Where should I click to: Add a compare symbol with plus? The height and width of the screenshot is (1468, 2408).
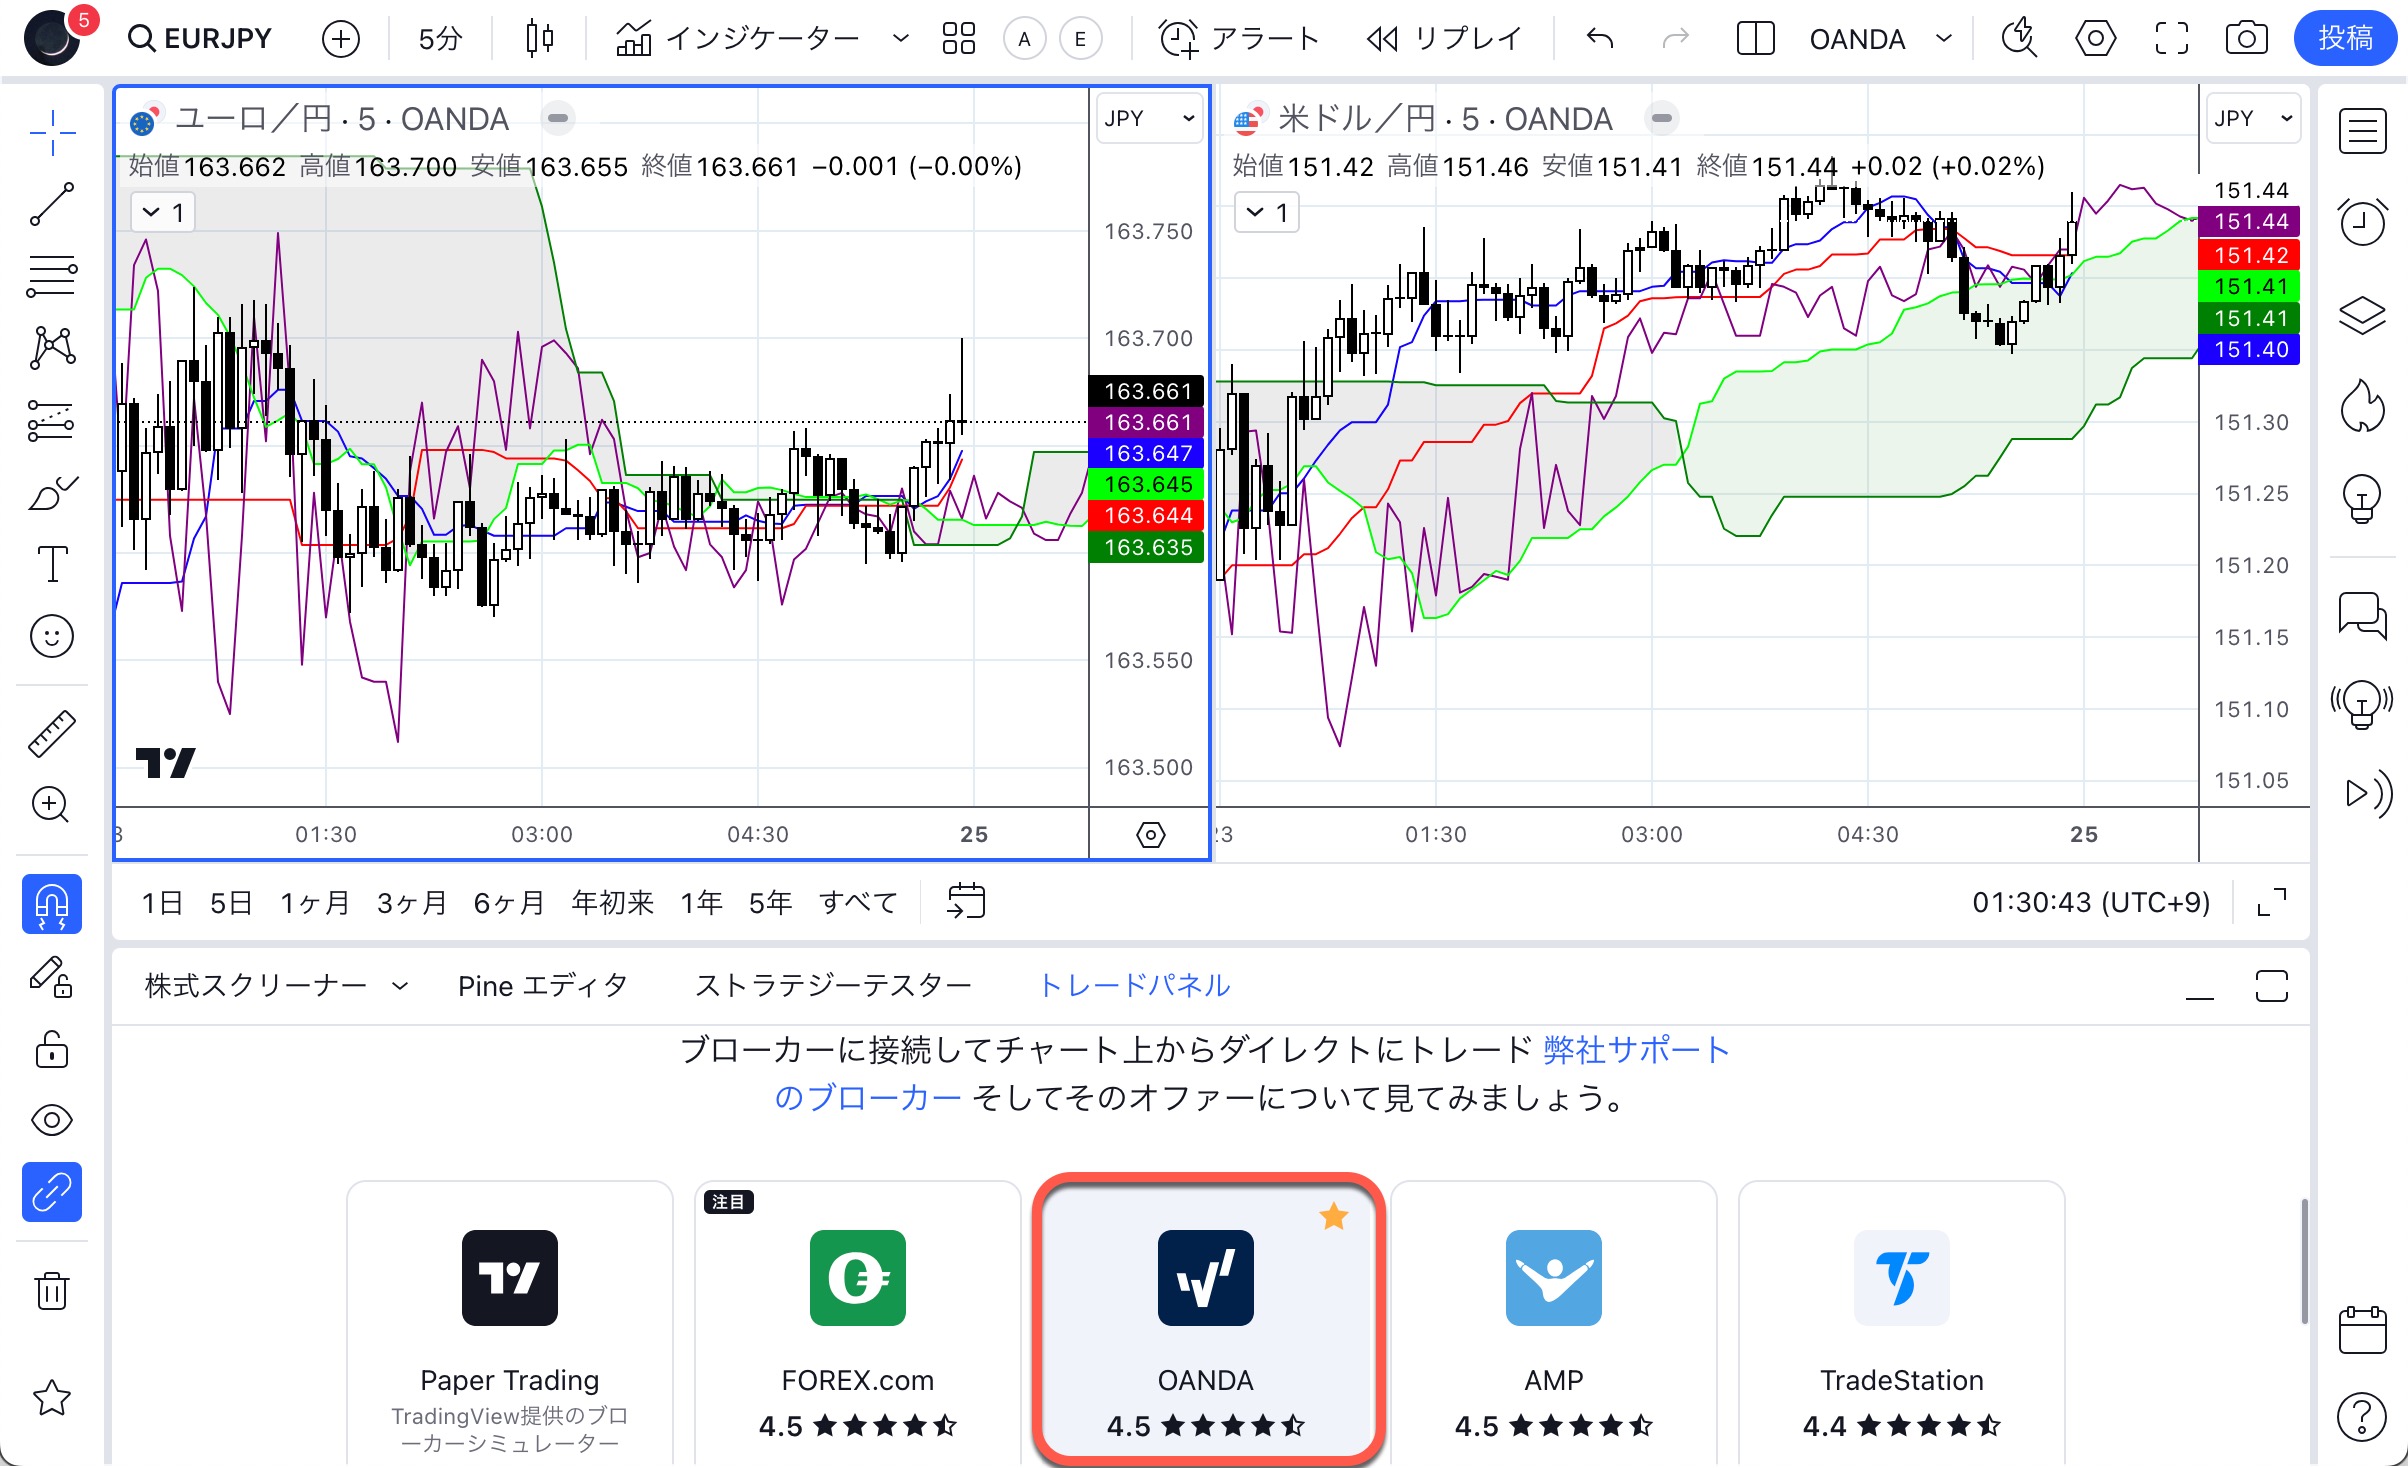click(341, 39)
